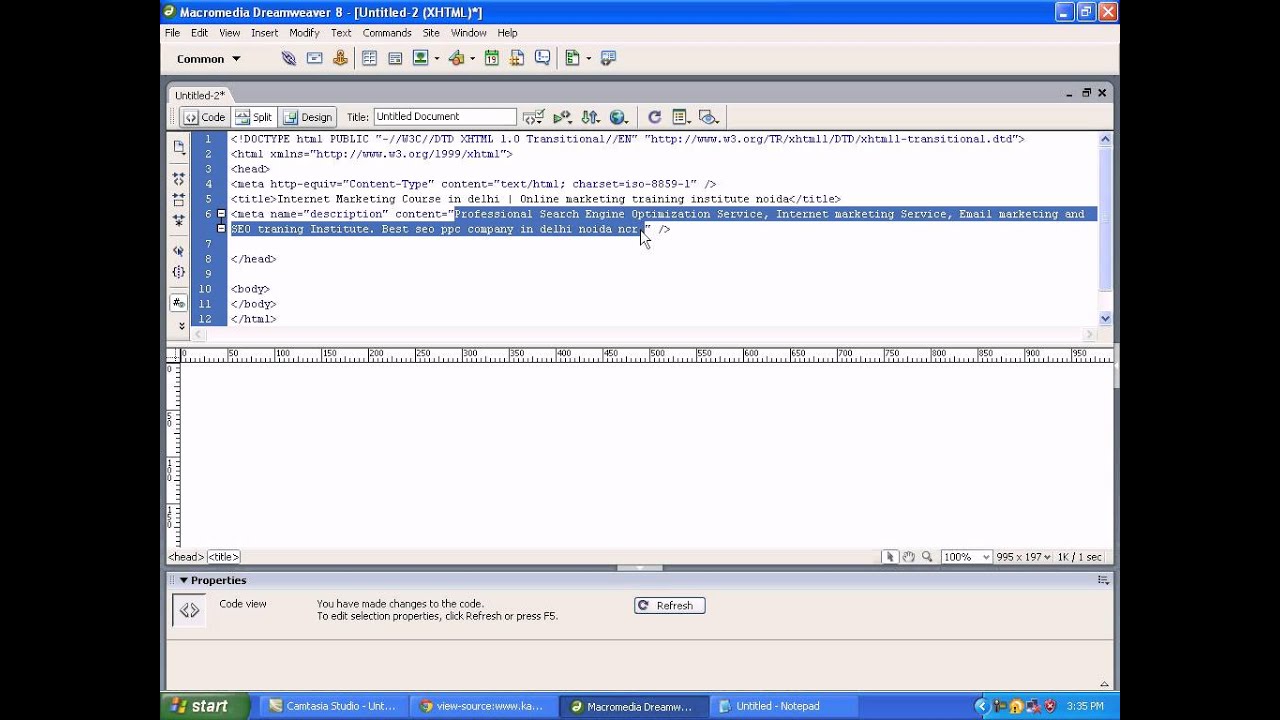Screen dimensions: 1280x720
Task: Insert a Table icon
Action: (369, 58)
